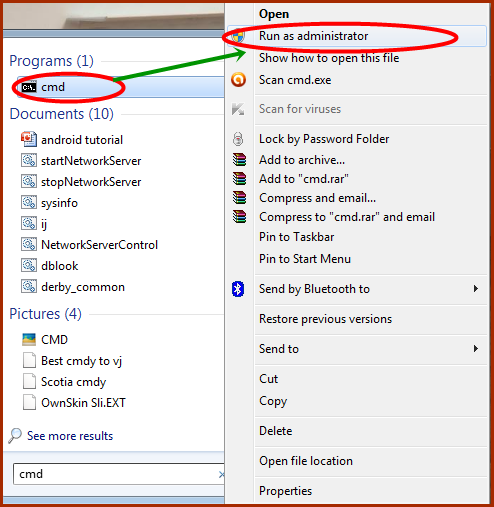Click the shield icon beside Run as administrator

point(238,36)
